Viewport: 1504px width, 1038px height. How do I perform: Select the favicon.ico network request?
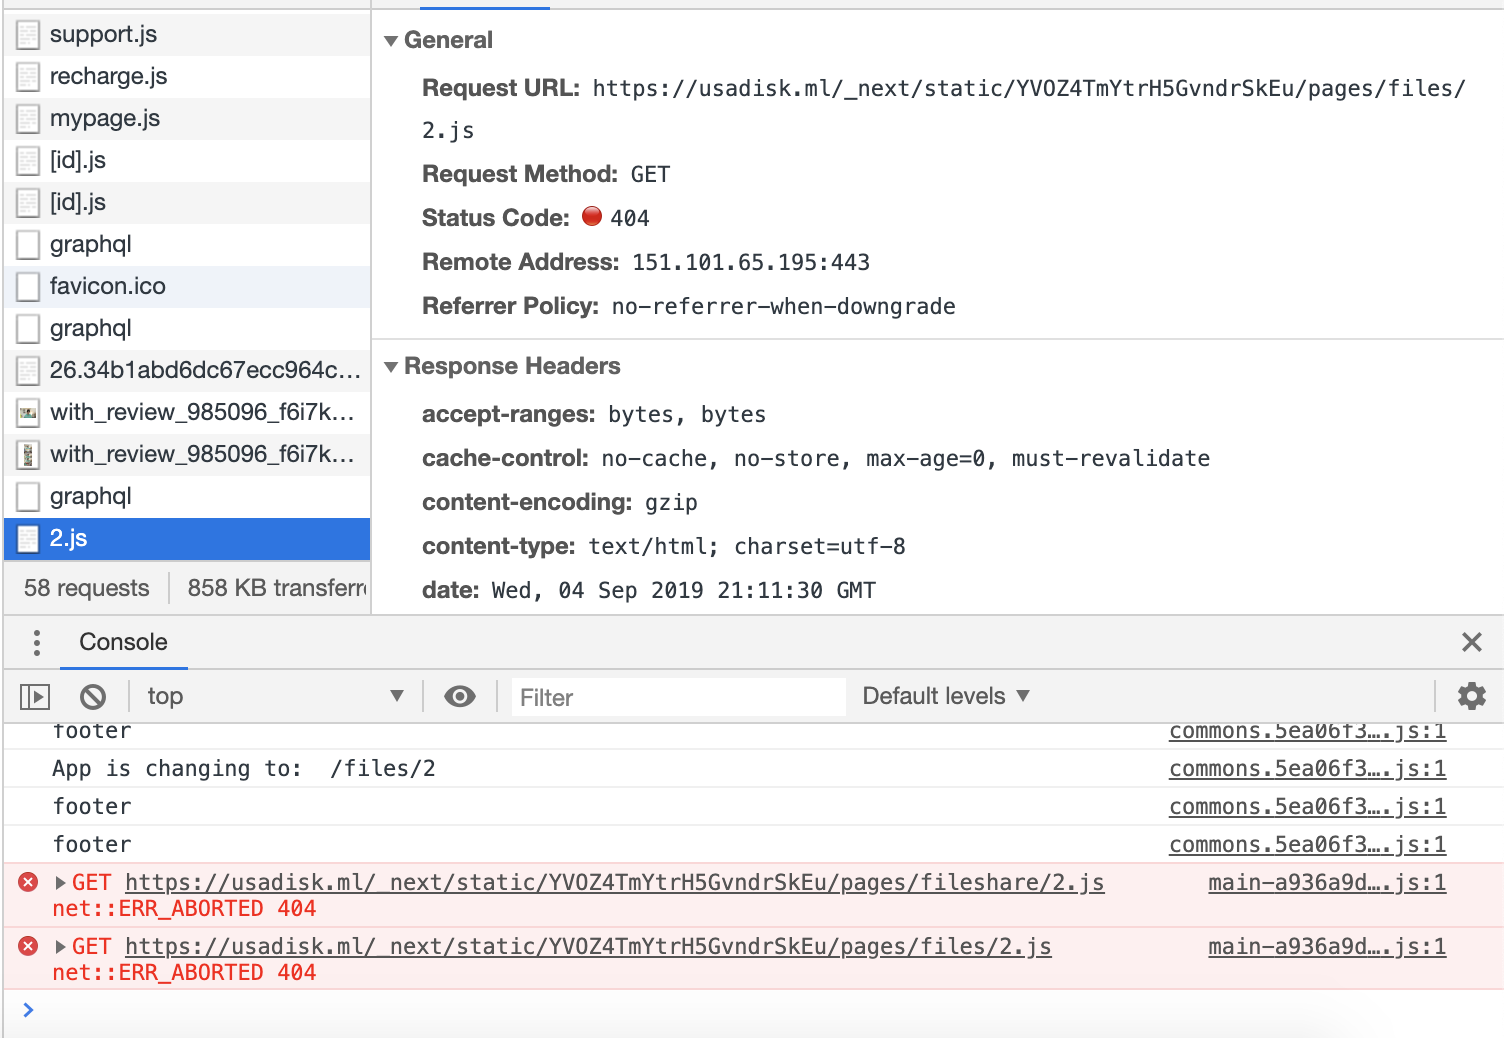[x=108, y=286]
